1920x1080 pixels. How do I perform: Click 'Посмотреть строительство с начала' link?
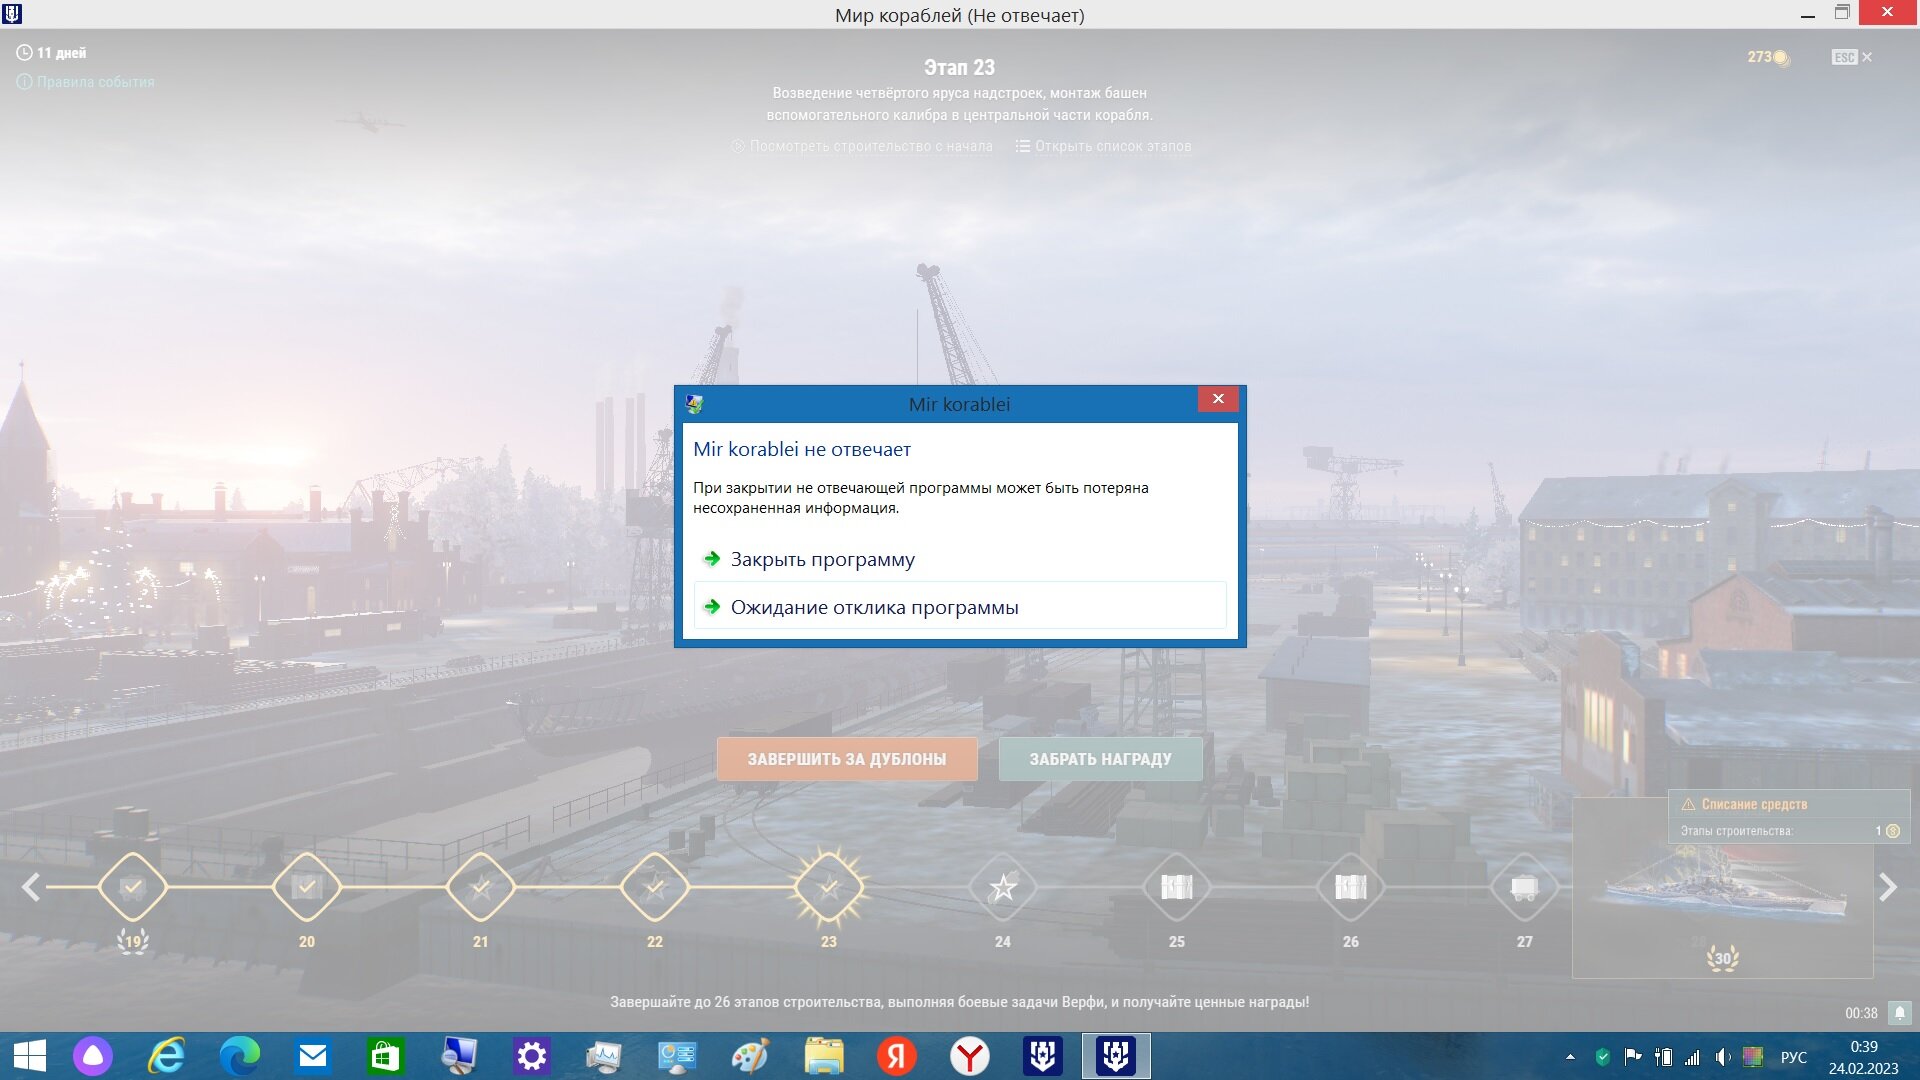click(x=862, y=146)
